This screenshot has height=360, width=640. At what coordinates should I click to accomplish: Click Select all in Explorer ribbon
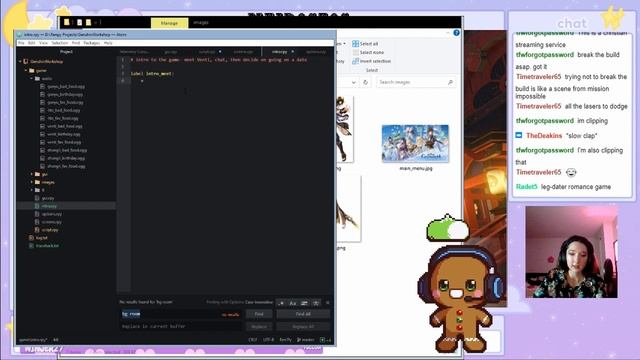pos(365,44)
